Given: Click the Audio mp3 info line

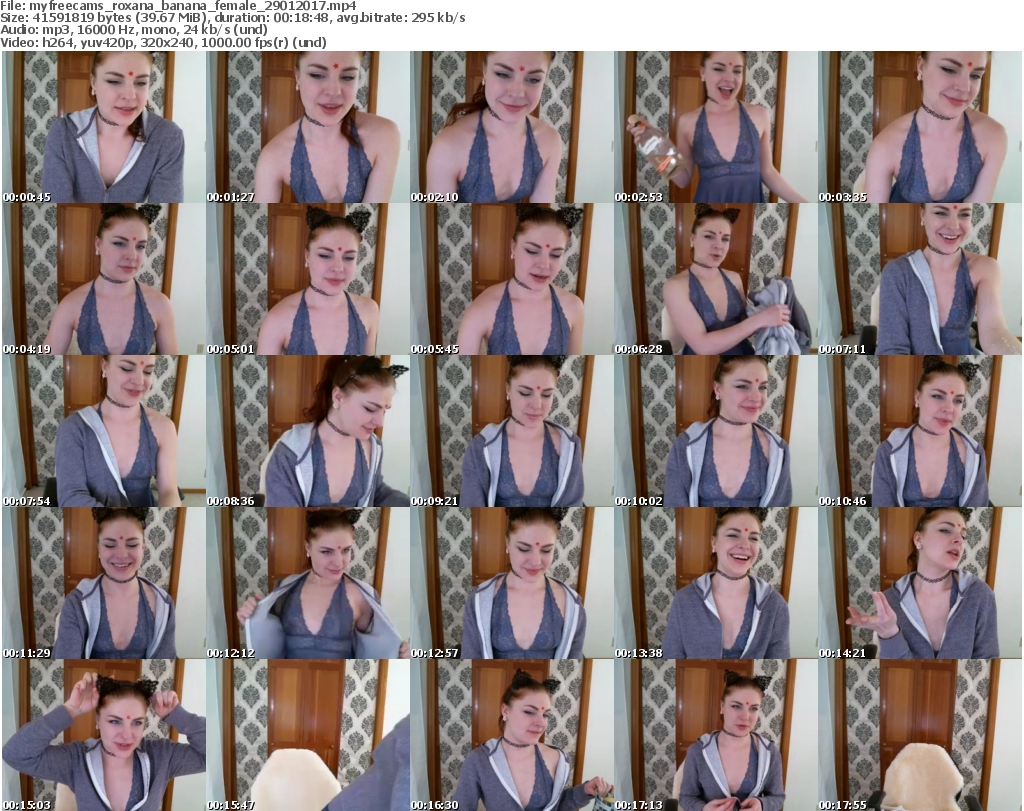Looking at the screenshot, I should pyautogui.click(x=134, y=30).
